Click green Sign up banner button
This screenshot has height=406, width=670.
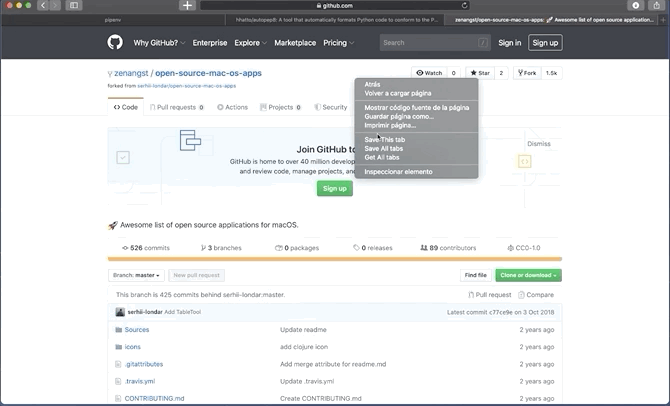coord(335,188)
